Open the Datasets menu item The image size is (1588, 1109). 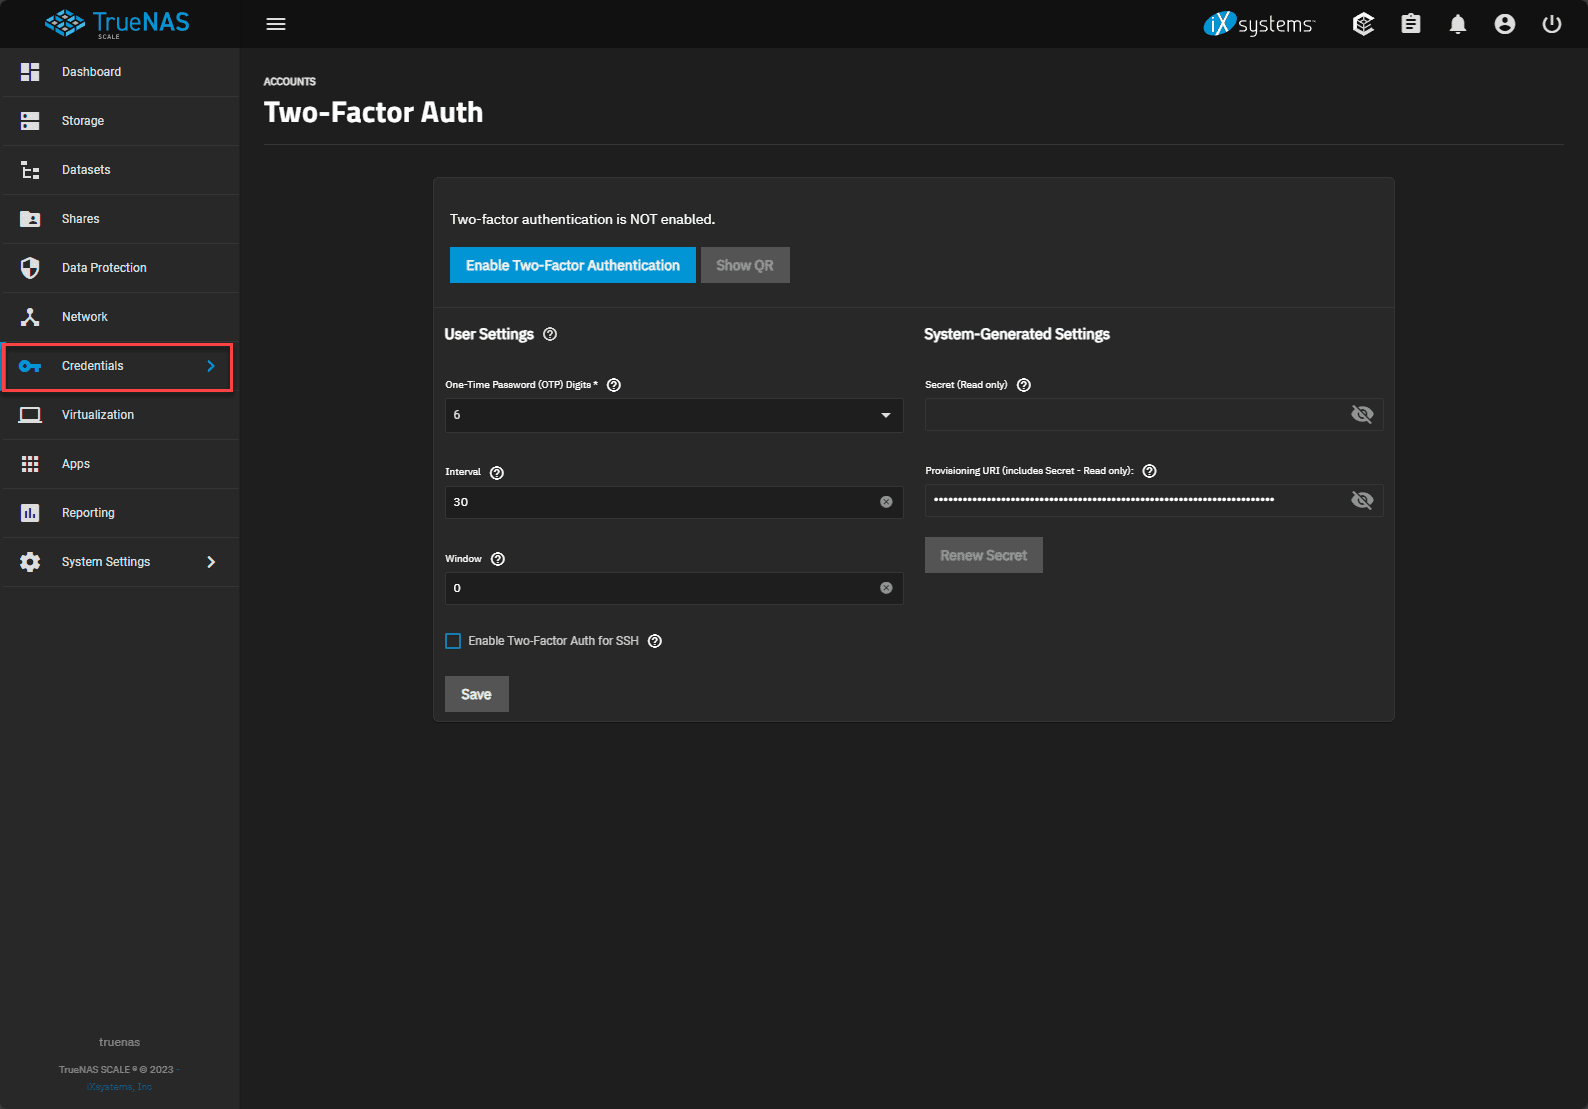120,170
